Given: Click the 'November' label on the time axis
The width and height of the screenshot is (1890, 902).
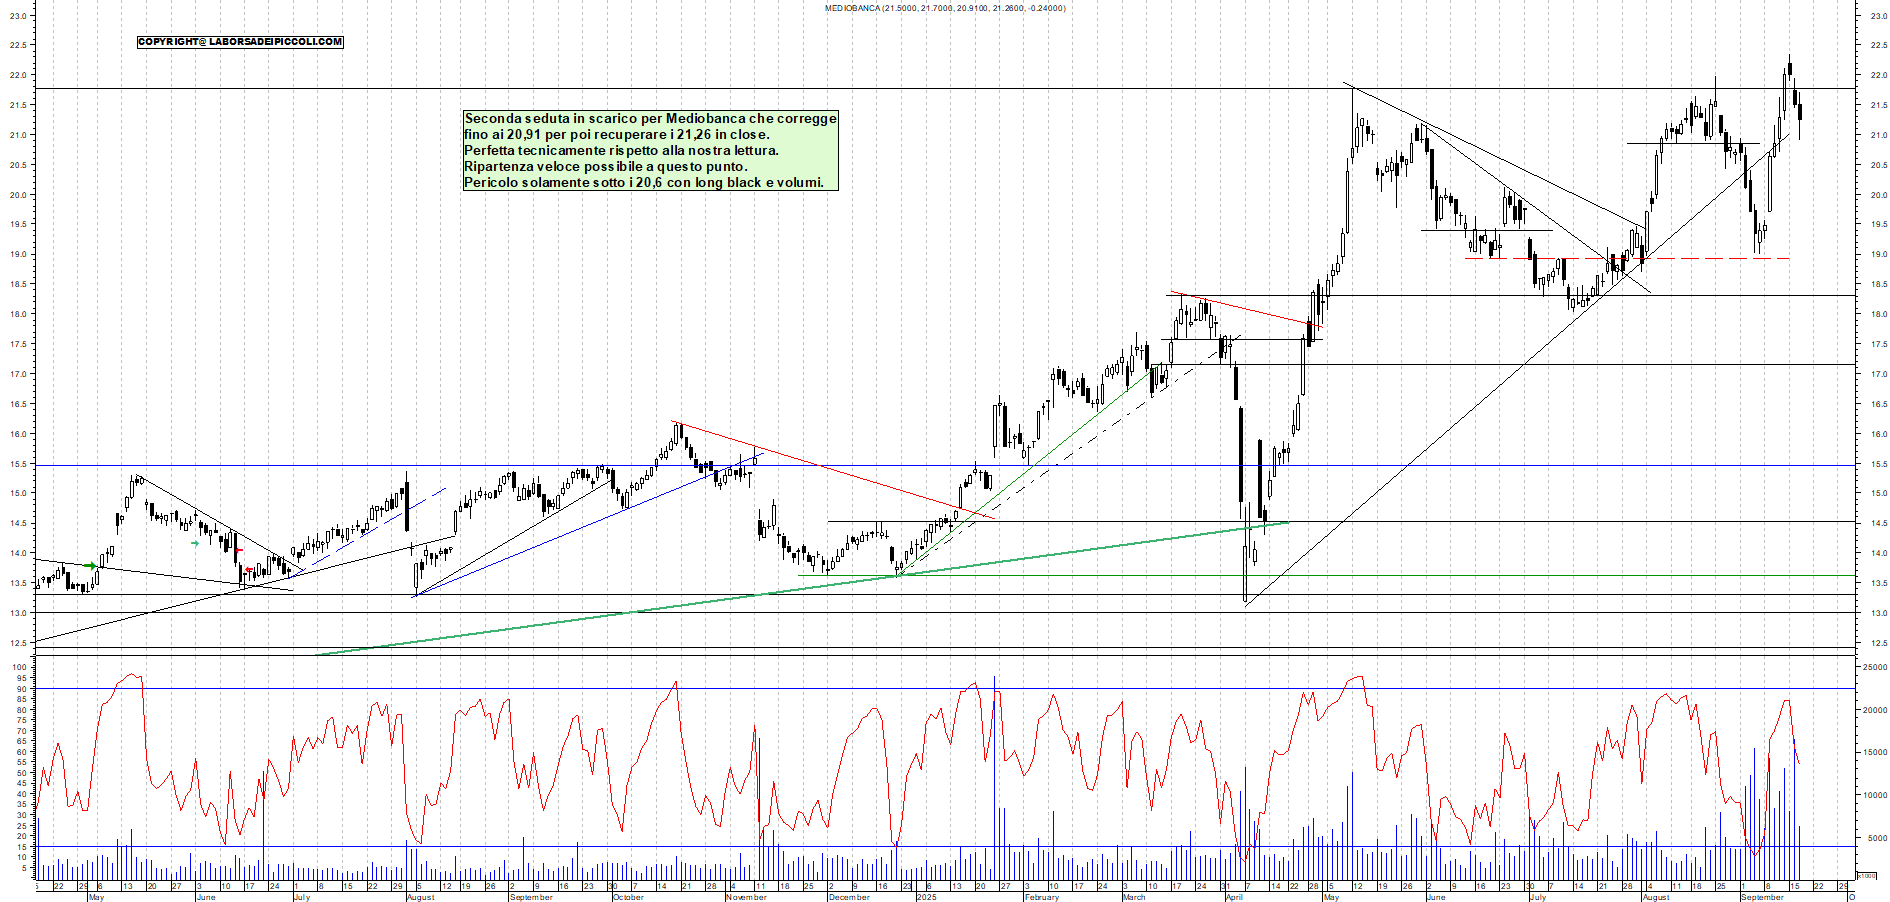Looking at the screenshot, I should click(x=746, y=897).
